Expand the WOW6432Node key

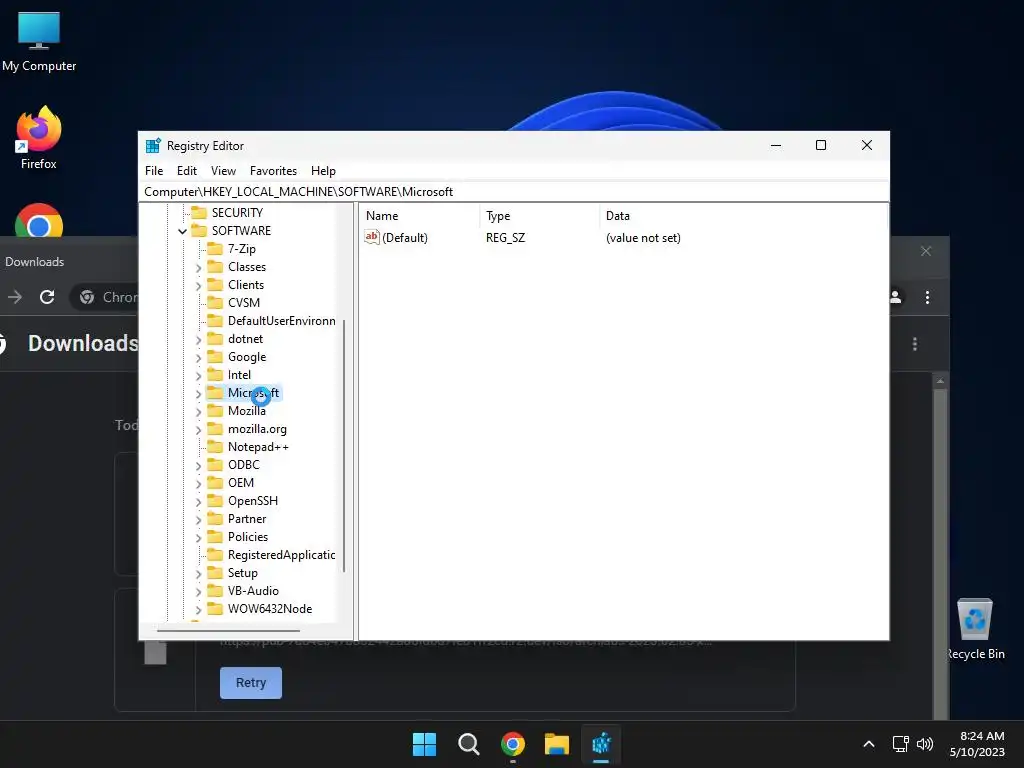coord(199,610)
